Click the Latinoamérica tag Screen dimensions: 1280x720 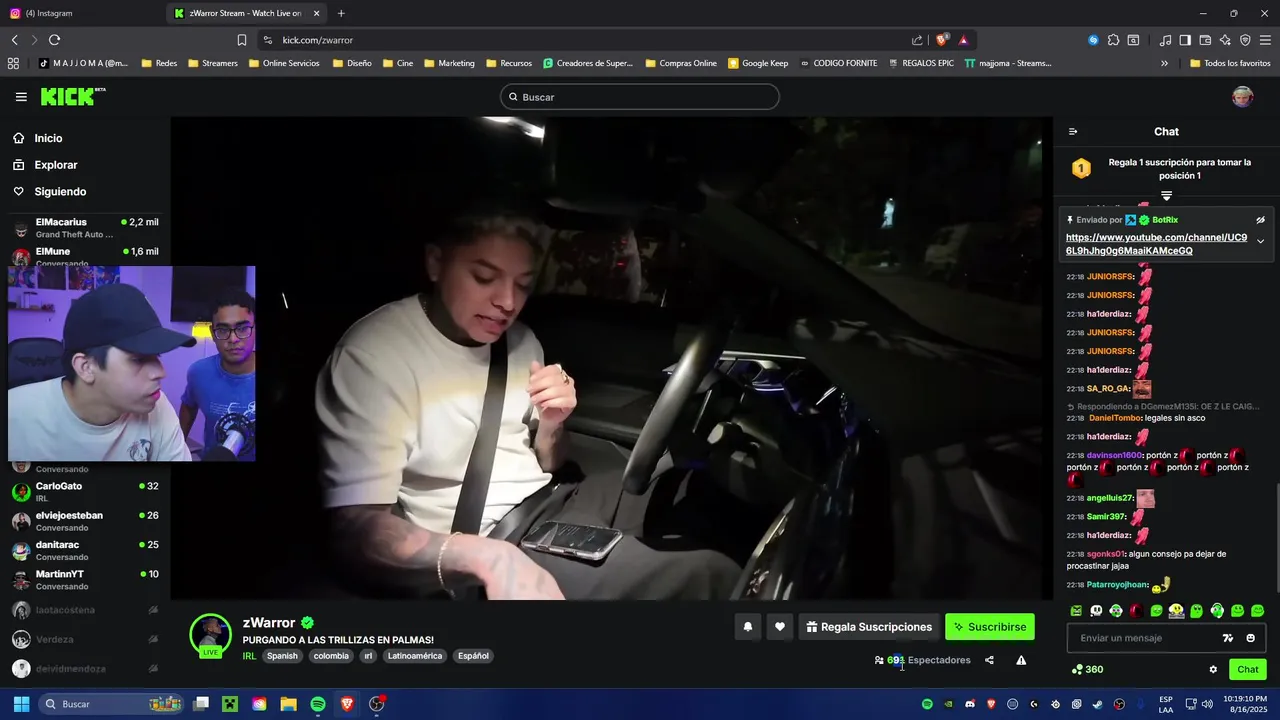pos(415,656)
